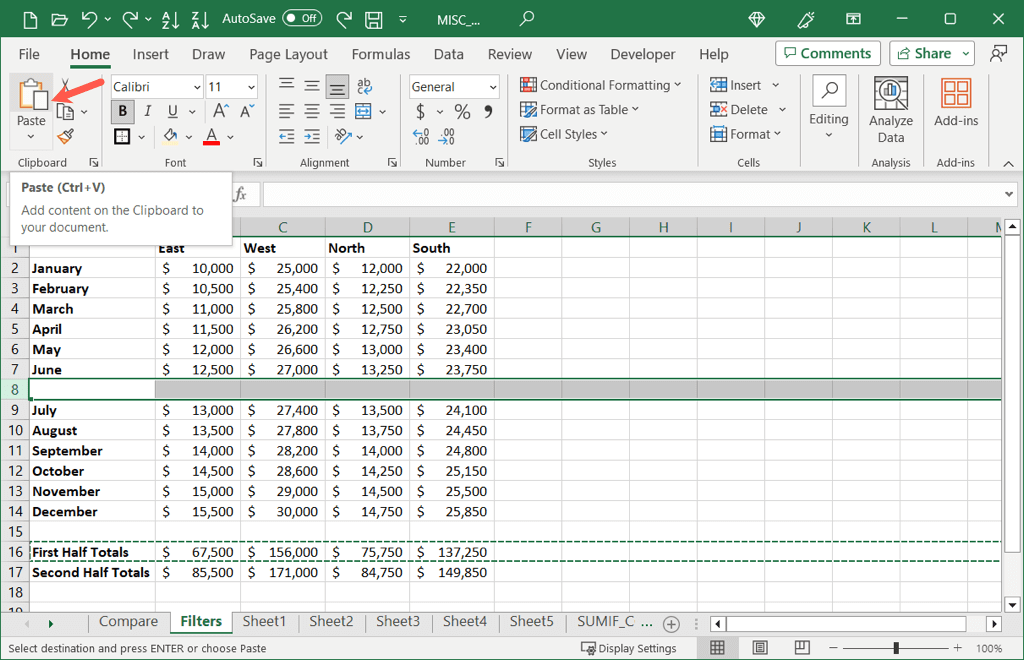Image resolution: width=1024 pixels, height=660 pixels.
Task: Apply Percent Style number format
Action: tap(462, 111)
